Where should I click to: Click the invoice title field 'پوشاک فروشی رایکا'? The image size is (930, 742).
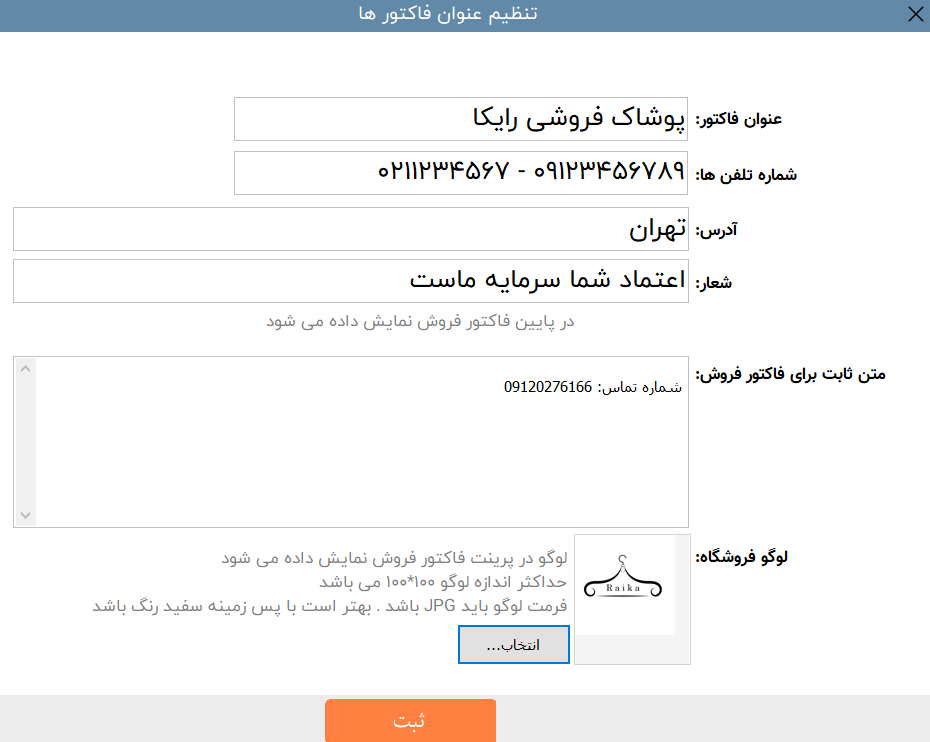click(x=461, y=119)
